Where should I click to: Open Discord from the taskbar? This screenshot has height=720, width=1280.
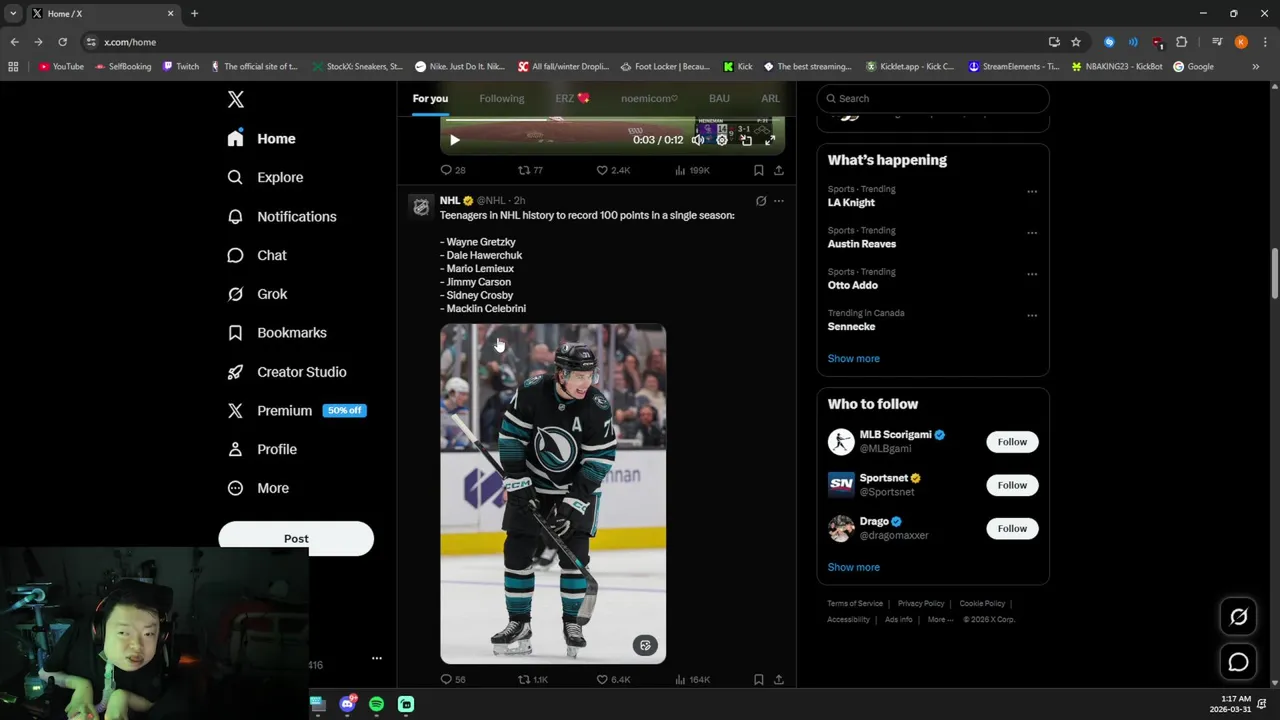pyautogui.click(x=347, y=704)
